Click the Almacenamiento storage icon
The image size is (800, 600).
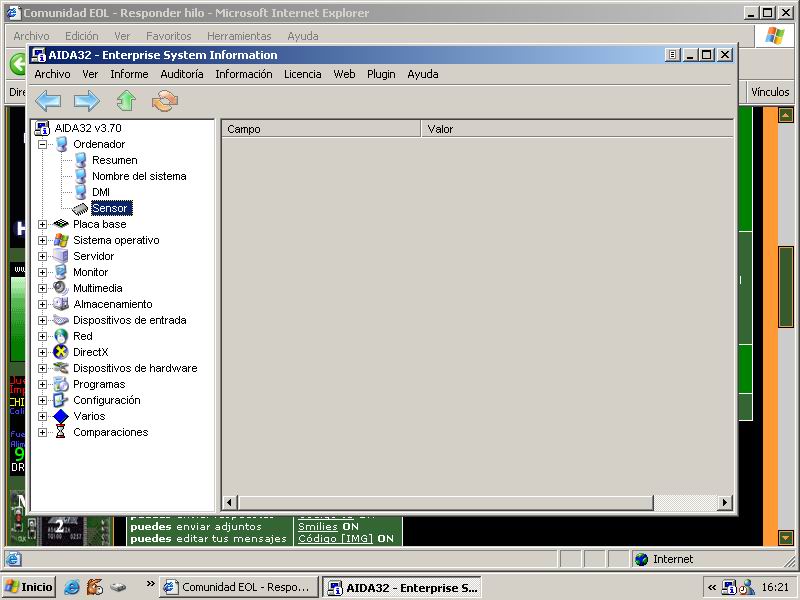pos(61,304)
